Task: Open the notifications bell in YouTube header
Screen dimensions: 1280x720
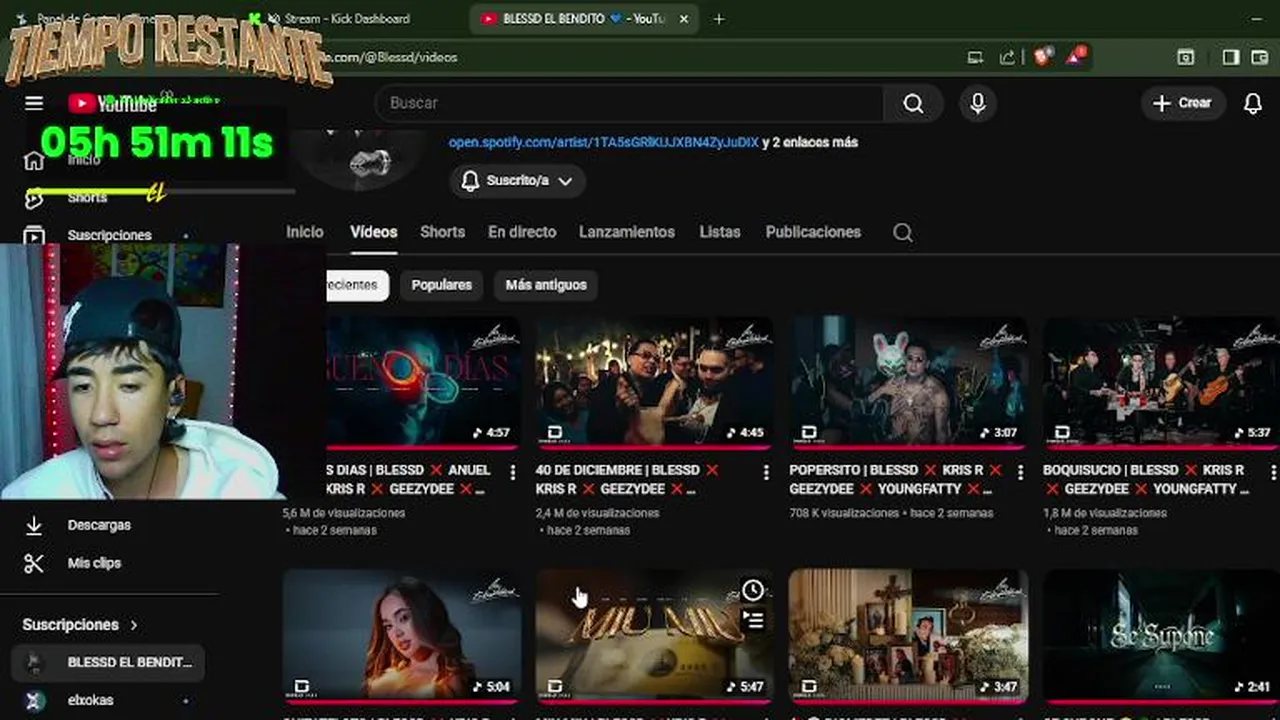Action: (1253, 103)
